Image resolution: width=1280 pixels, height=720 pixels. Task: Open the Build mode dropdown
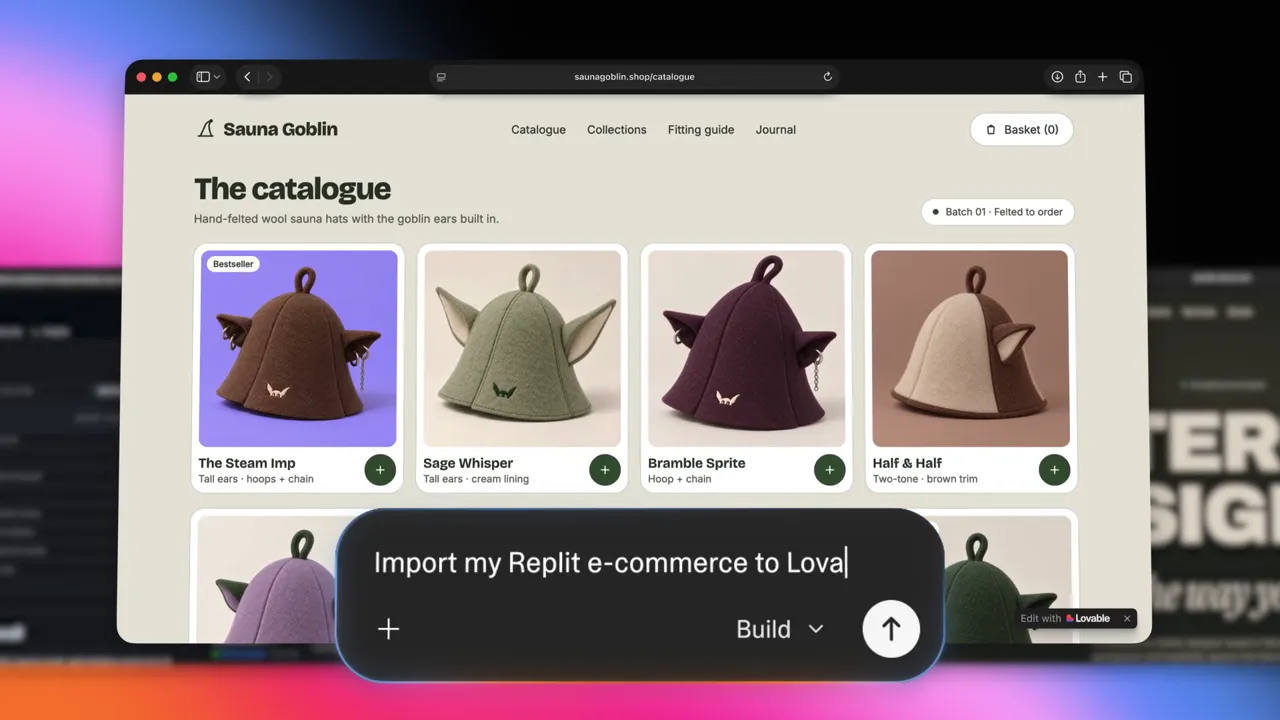(780, 629)
